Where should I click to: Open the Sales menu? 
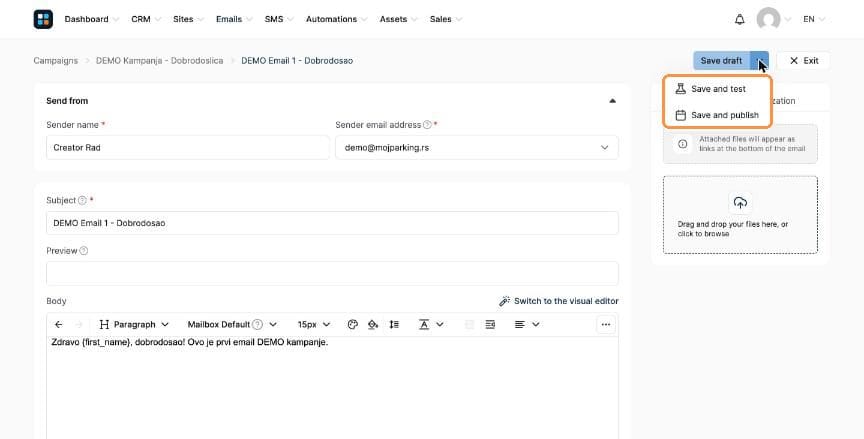[445, 19]
